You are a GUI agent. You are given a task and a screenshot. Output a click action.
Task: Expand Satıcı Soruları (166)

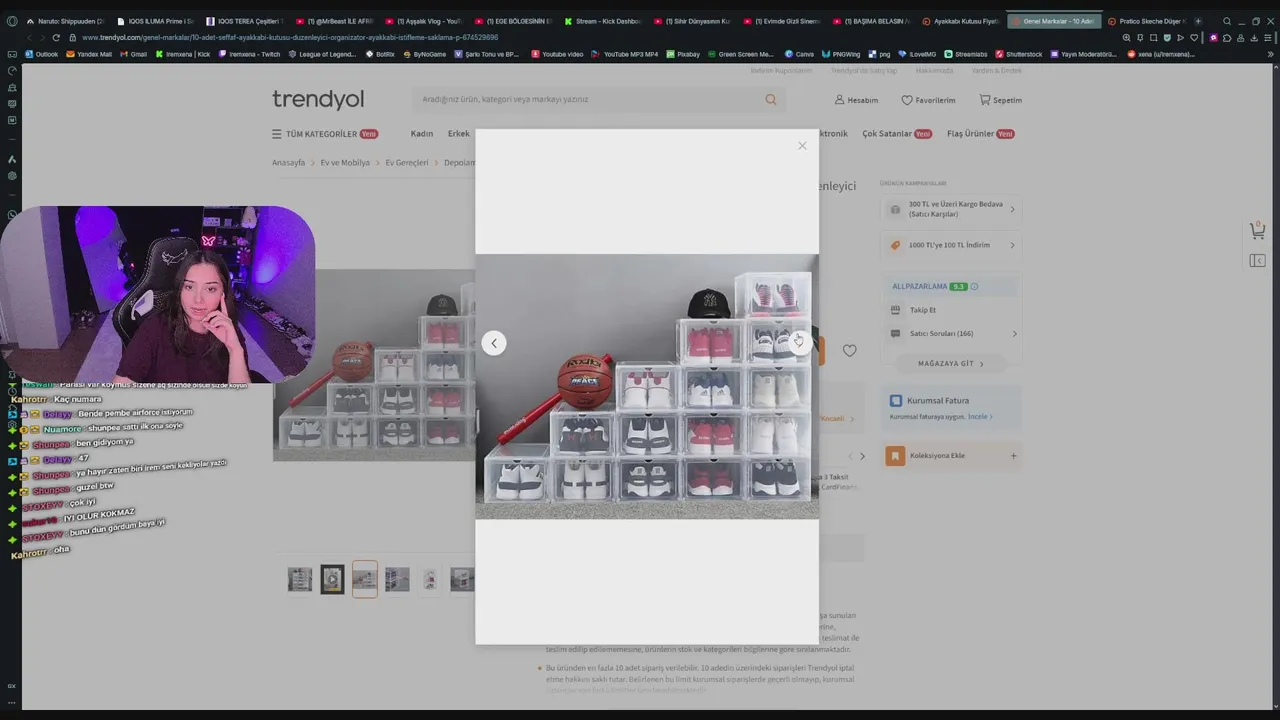(x=951, y=334)
